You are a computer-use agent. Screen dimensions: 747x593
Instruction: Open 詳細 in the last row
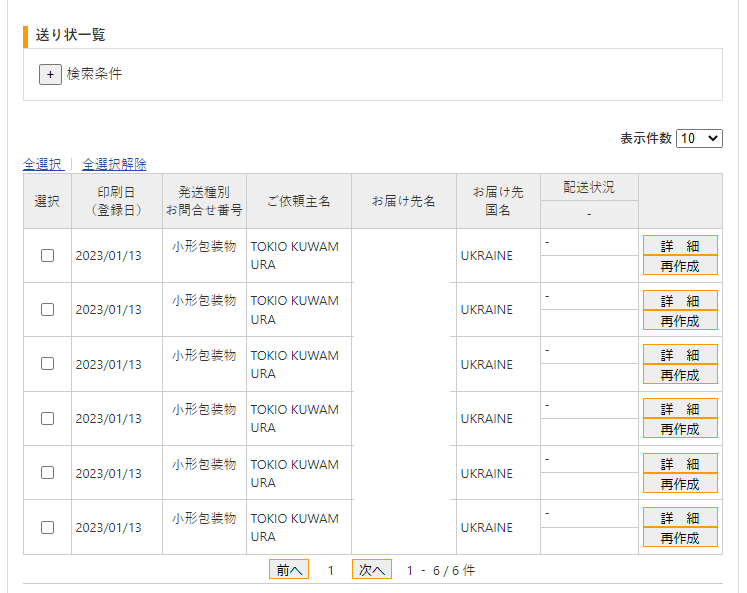[680, 517]
